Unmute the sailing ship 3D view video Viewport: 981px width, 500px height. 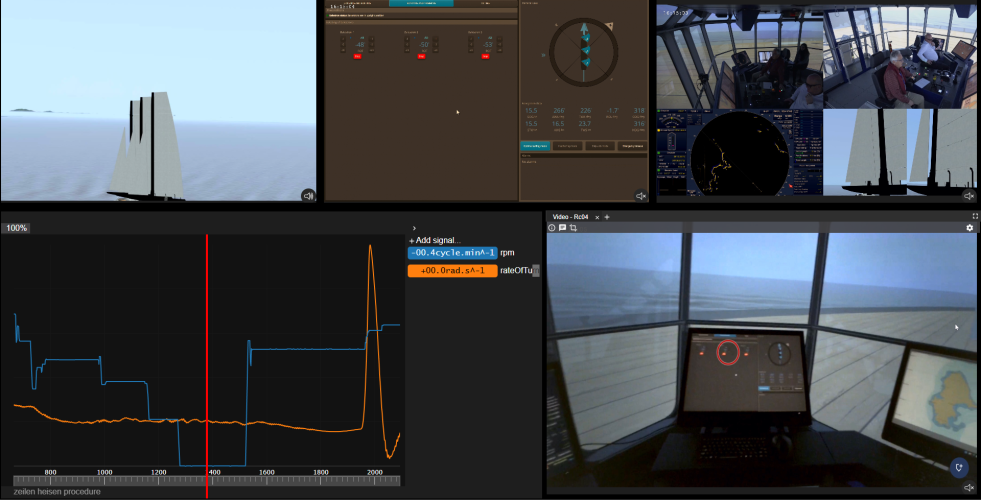(308, 196)
